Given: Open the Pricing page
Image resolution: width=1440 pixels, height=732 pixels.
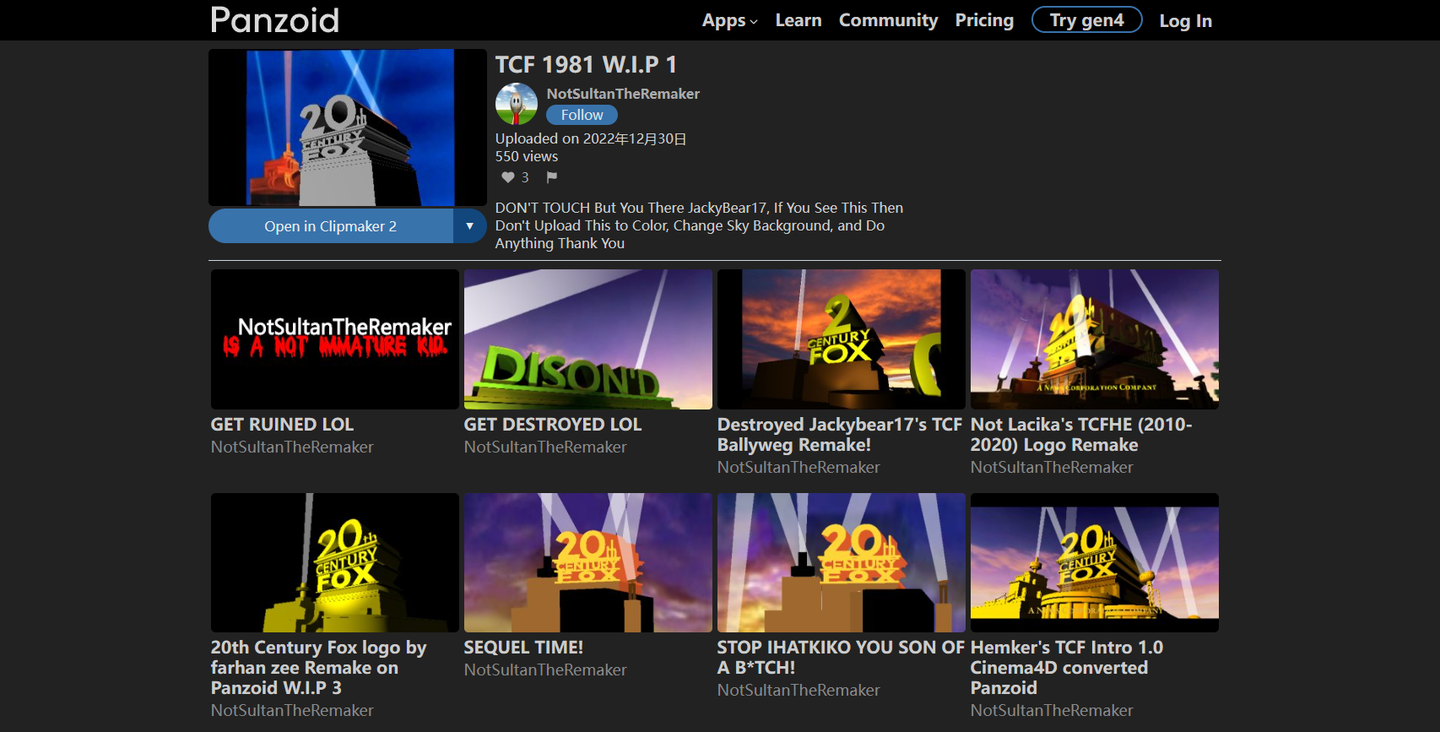Looking at the screenshot, I should pyautogui.click(x=984, y=20).
